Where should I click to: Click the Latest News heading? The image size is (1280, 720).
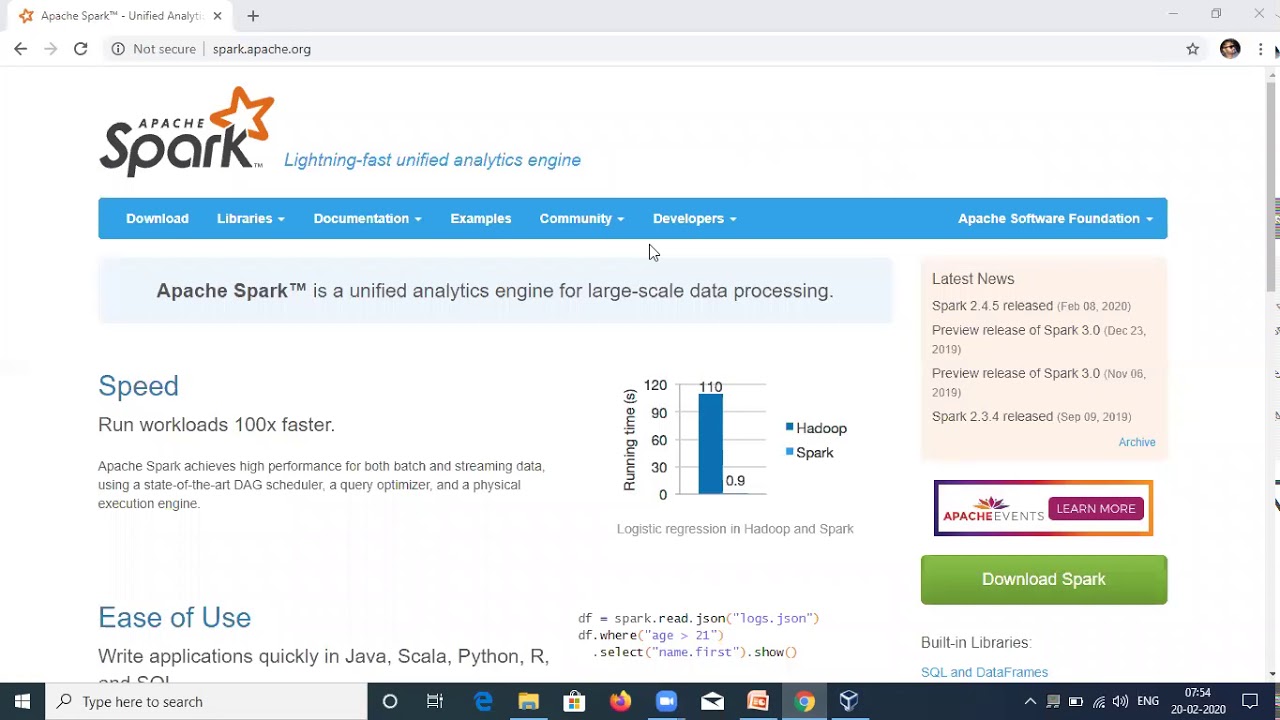[x=973, y=279]
